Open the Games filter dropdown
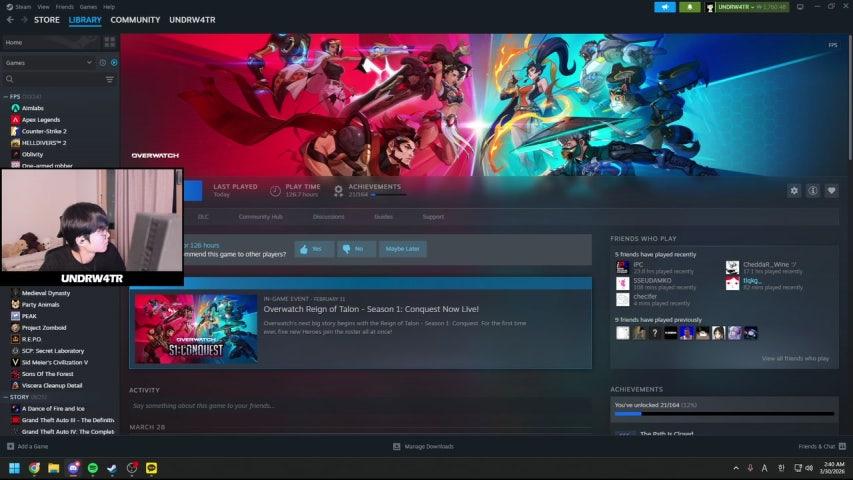Screen dimensions: 853x480 48,63
